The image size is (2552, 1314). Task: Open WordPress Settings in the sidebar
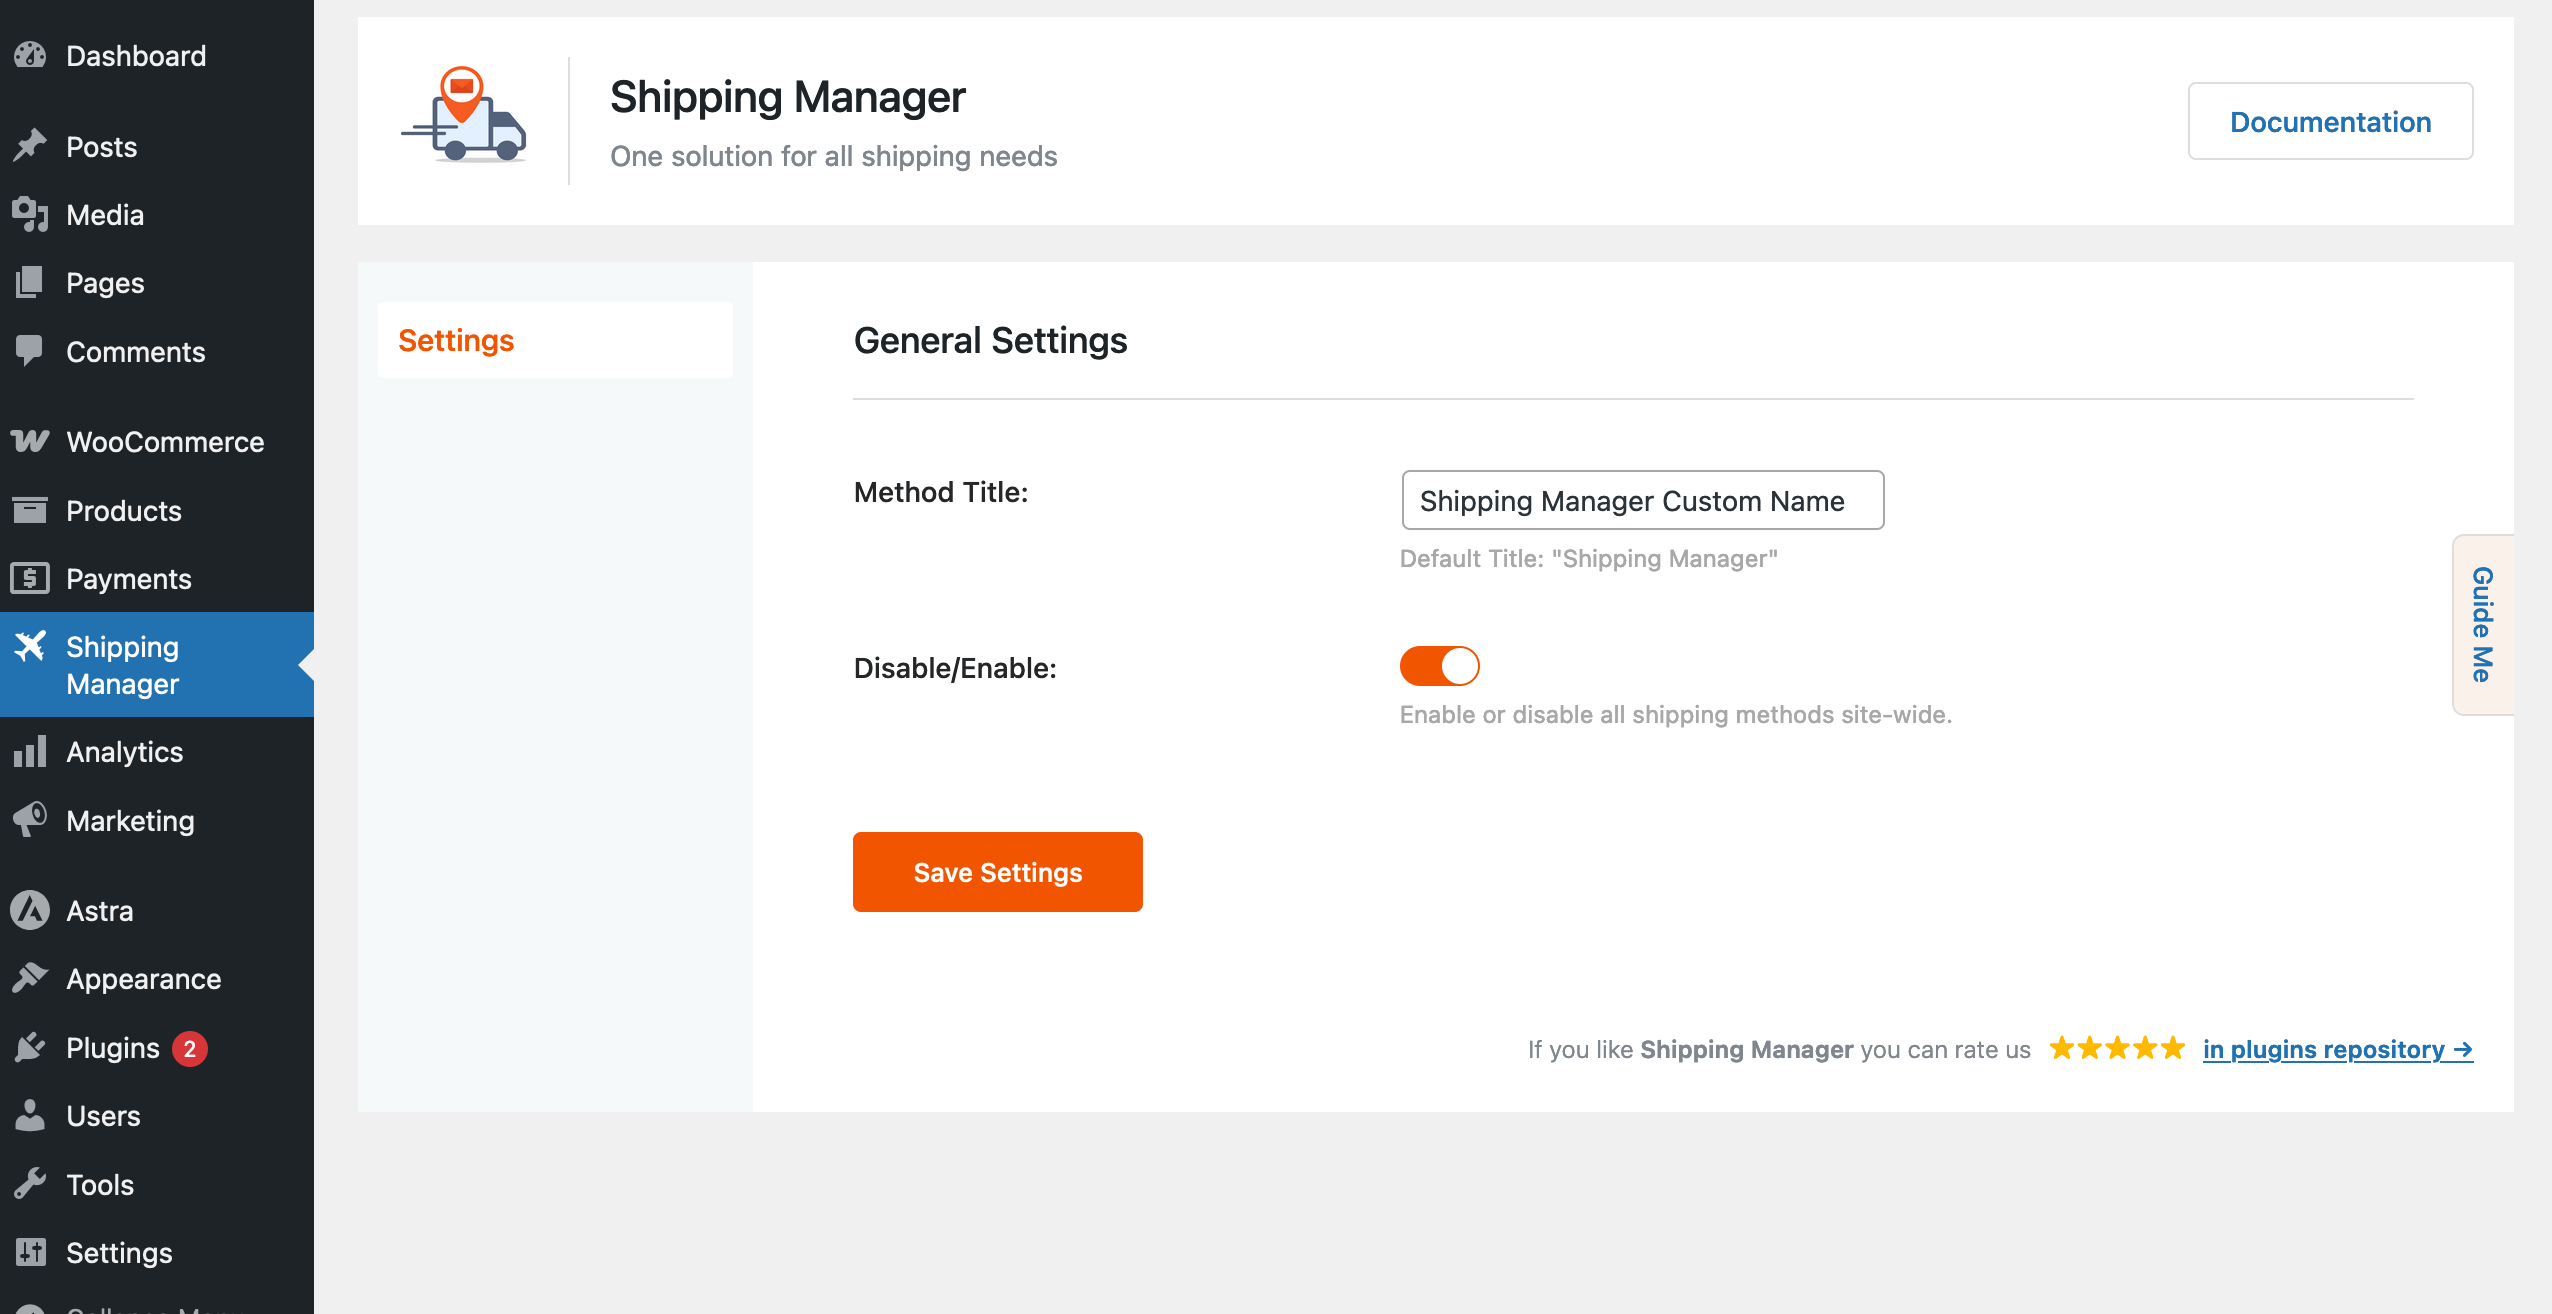tap(157, 1253)
